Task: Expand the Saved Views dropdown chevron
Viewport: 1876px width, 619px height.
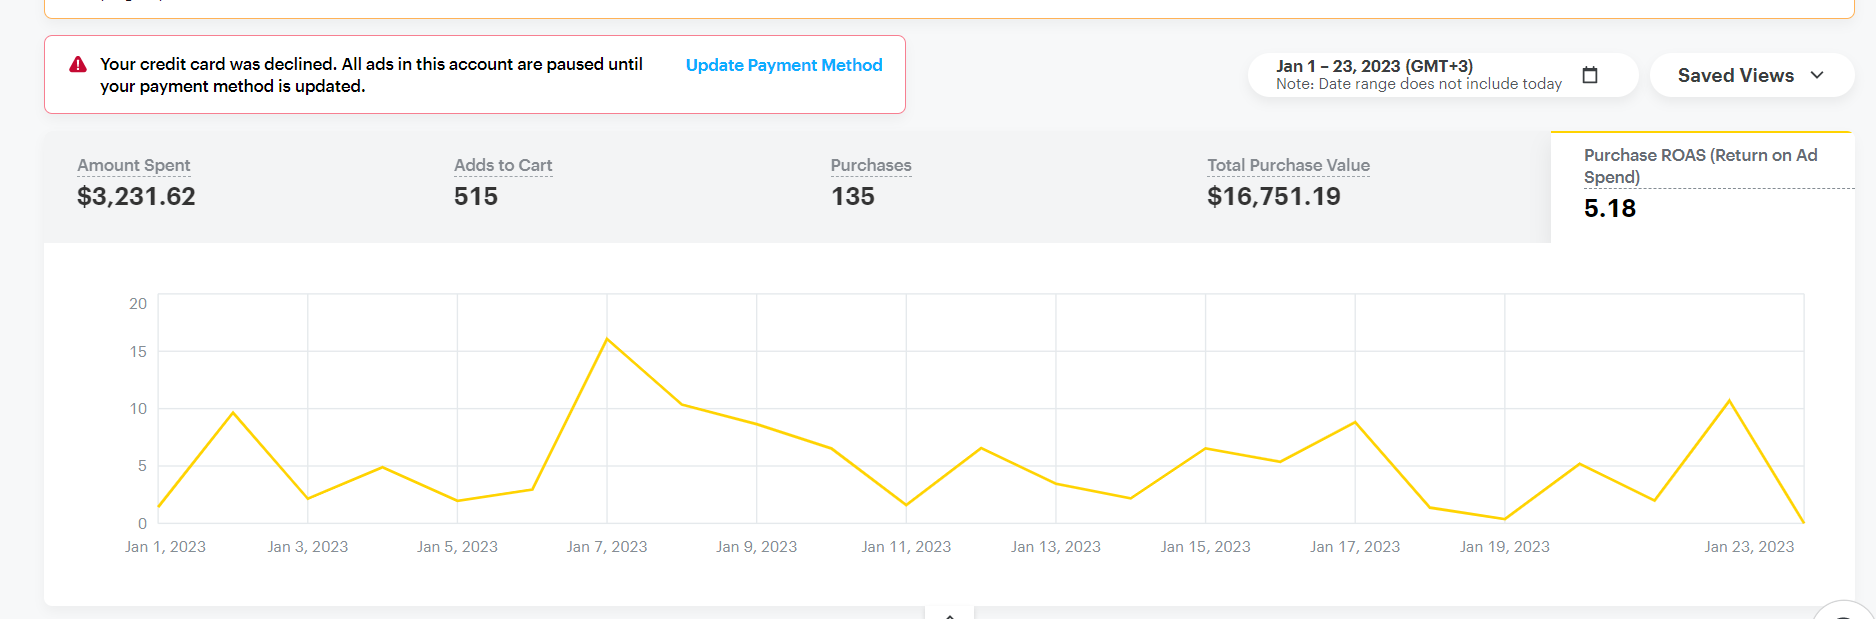Action: click(1817, 75)
